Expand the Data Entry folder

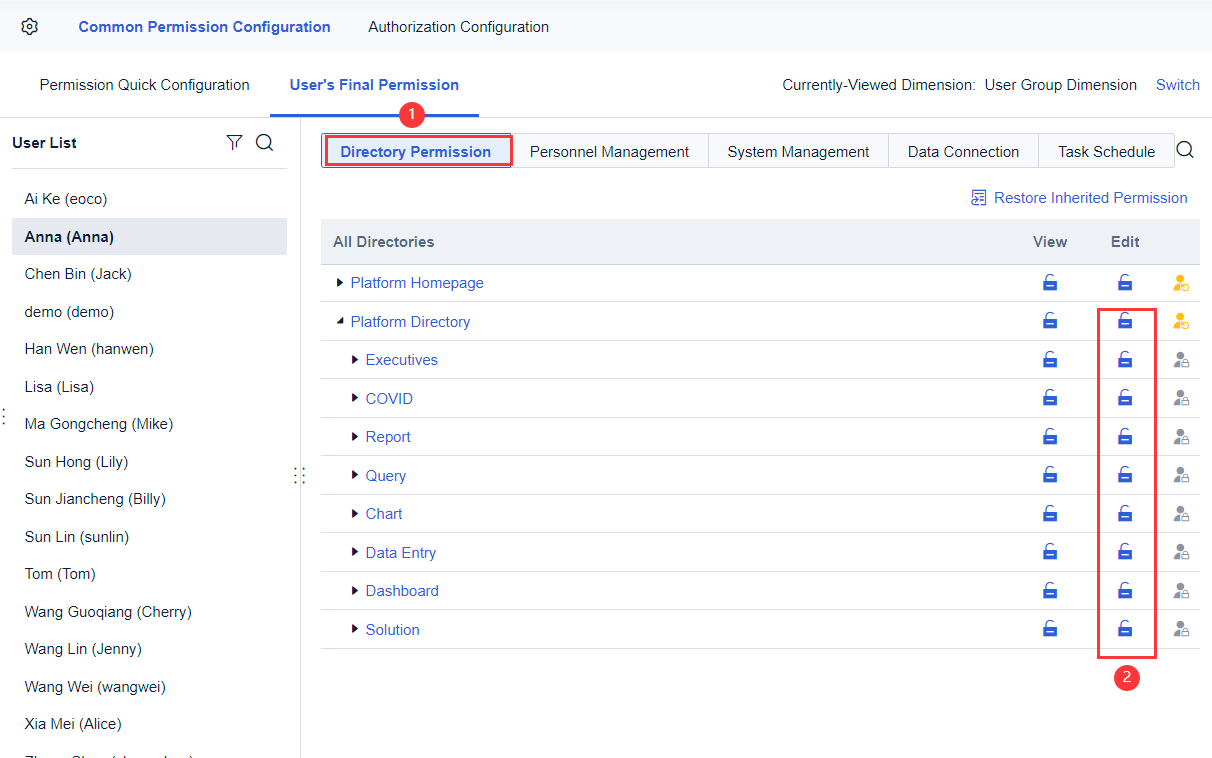[x=355, y=553]
